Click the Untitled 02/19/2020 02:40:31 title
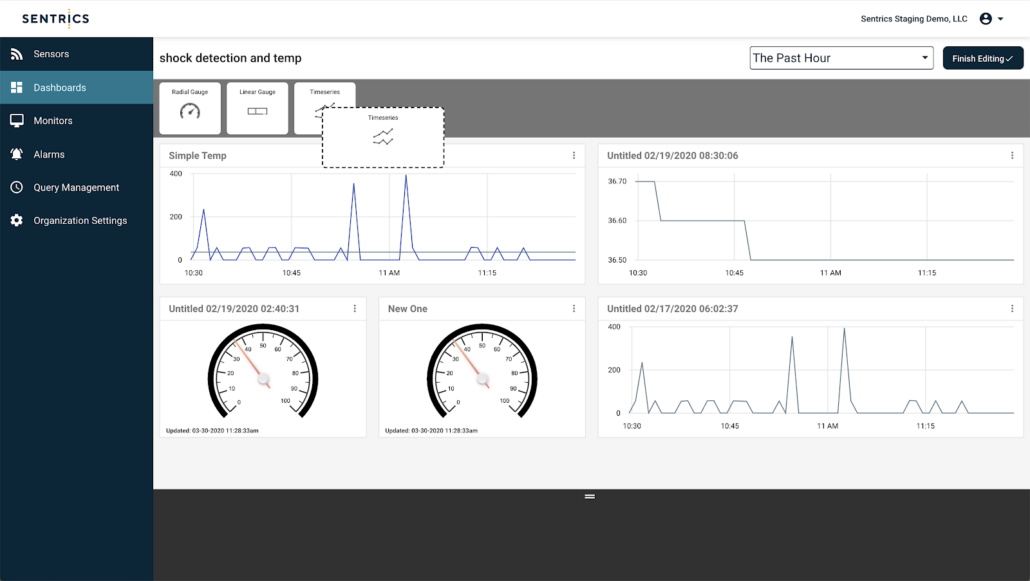Image resolution: width=1030 pixels, height=581 pixels. 234,309
